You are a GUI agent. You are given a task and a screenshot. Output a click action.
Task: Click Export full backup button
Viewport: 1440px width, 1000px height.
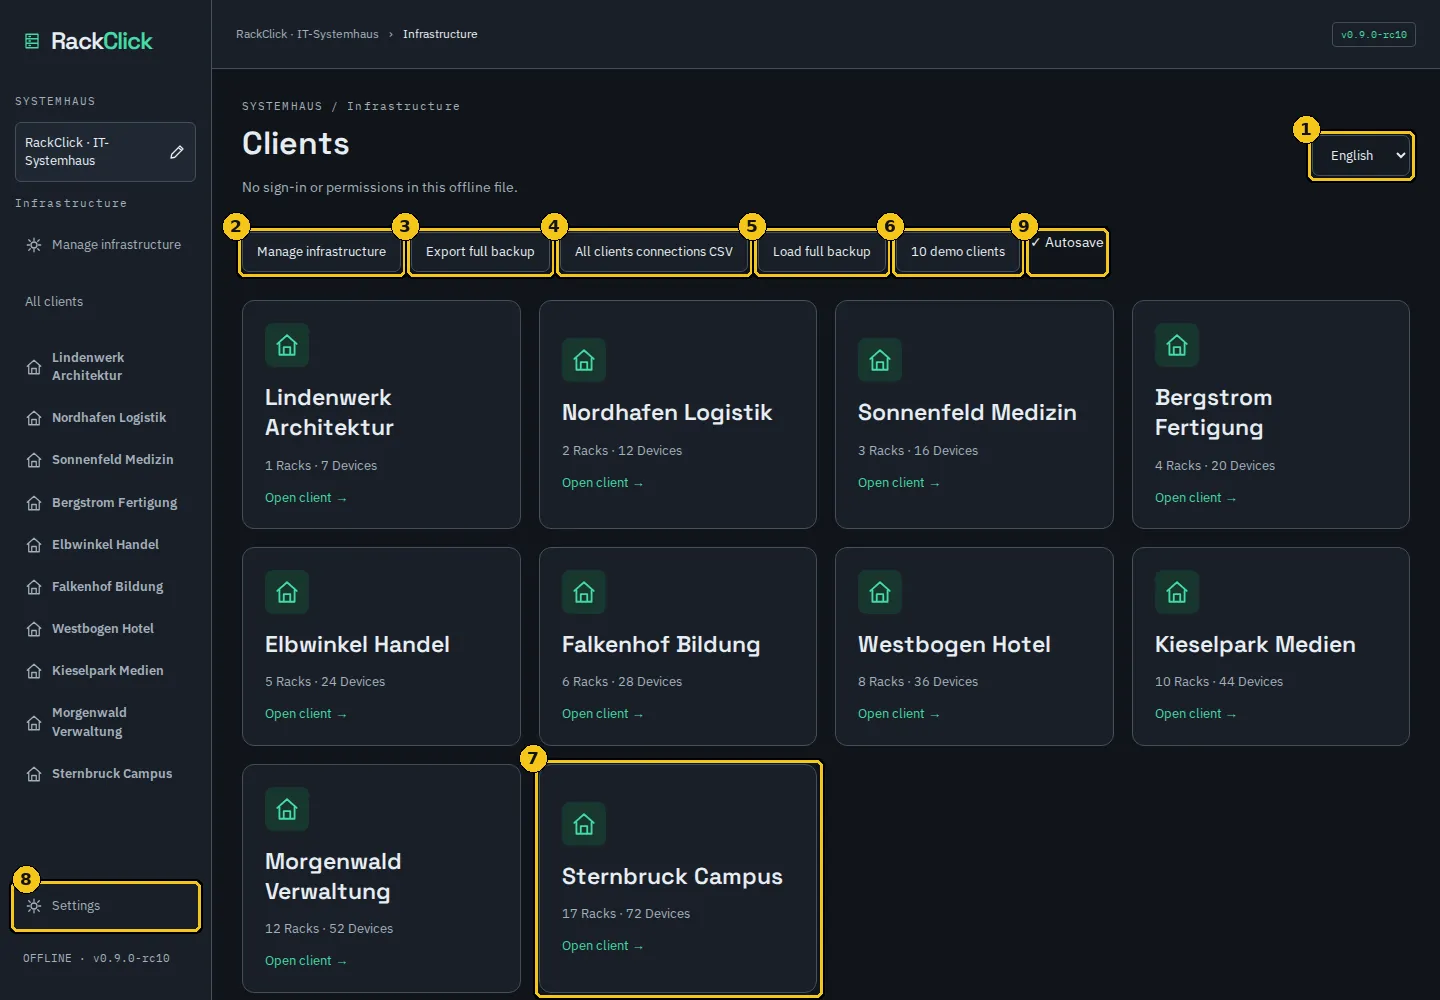coord(480,252)
